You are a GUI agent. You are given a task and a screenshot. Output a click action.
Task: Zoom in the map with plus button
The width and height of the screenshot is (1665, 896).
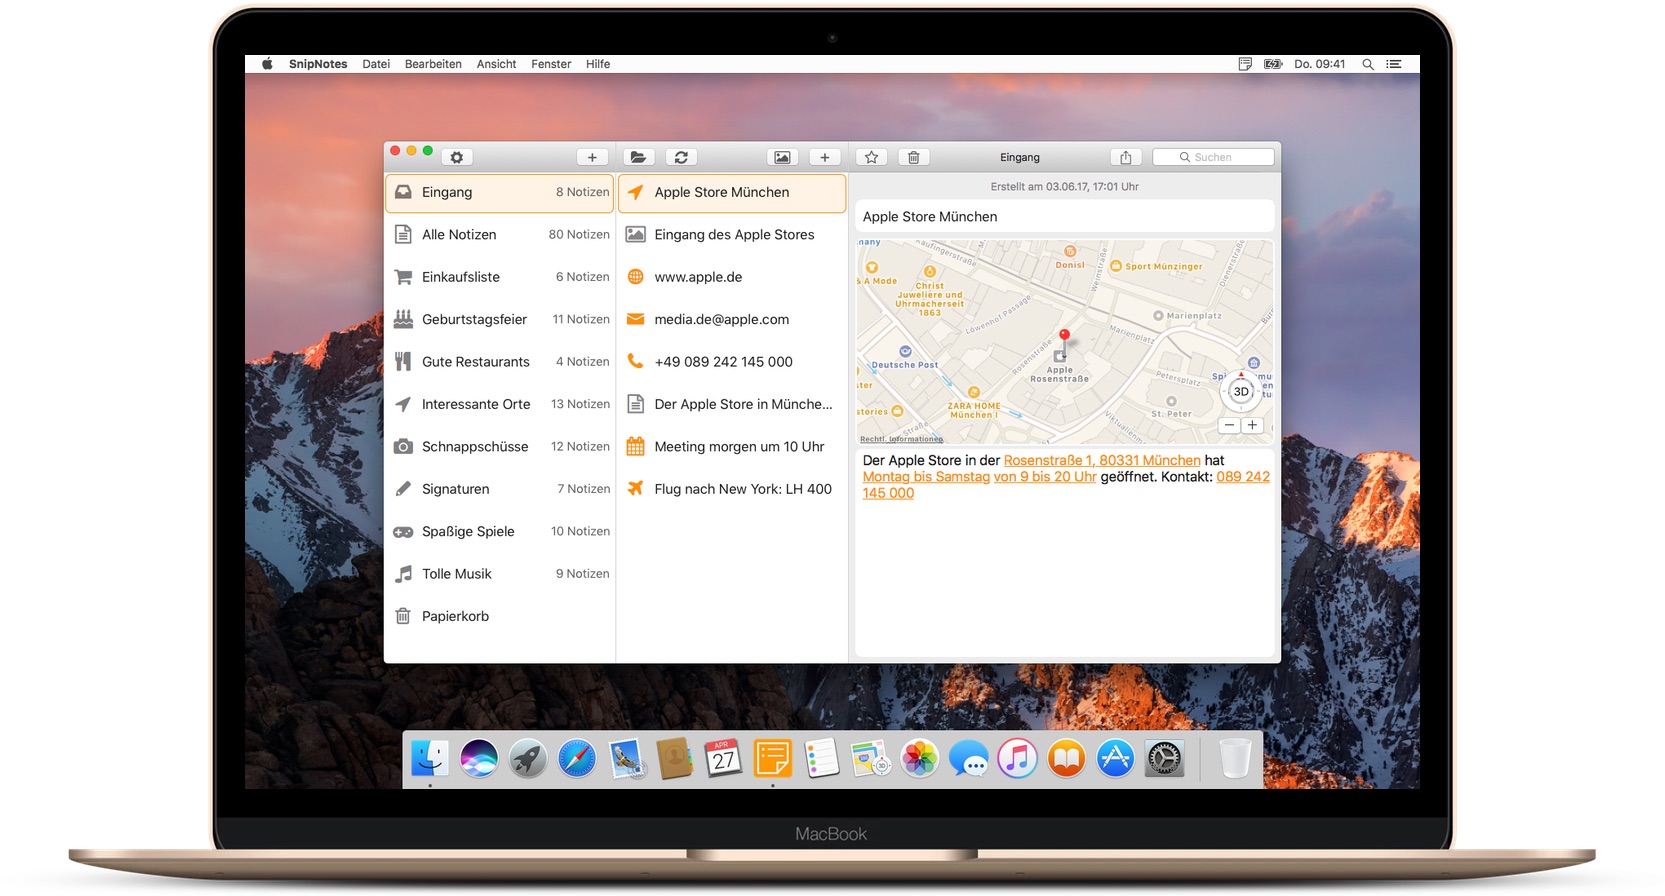tap(1252, 425)
